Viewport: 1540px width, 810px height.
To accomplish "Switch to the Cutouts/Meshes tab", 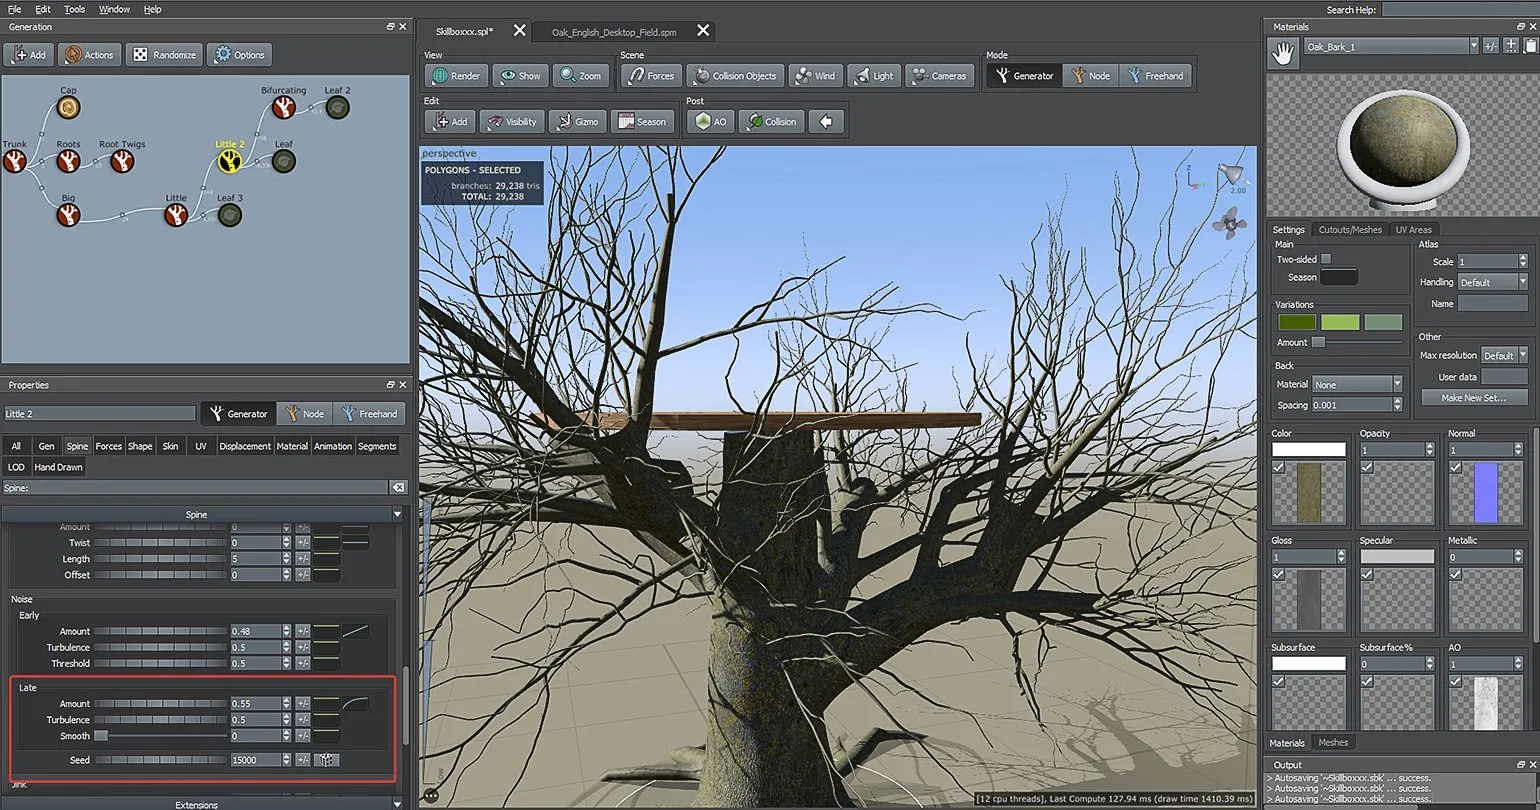I will pyautogui.click(x=1349, y=230).
